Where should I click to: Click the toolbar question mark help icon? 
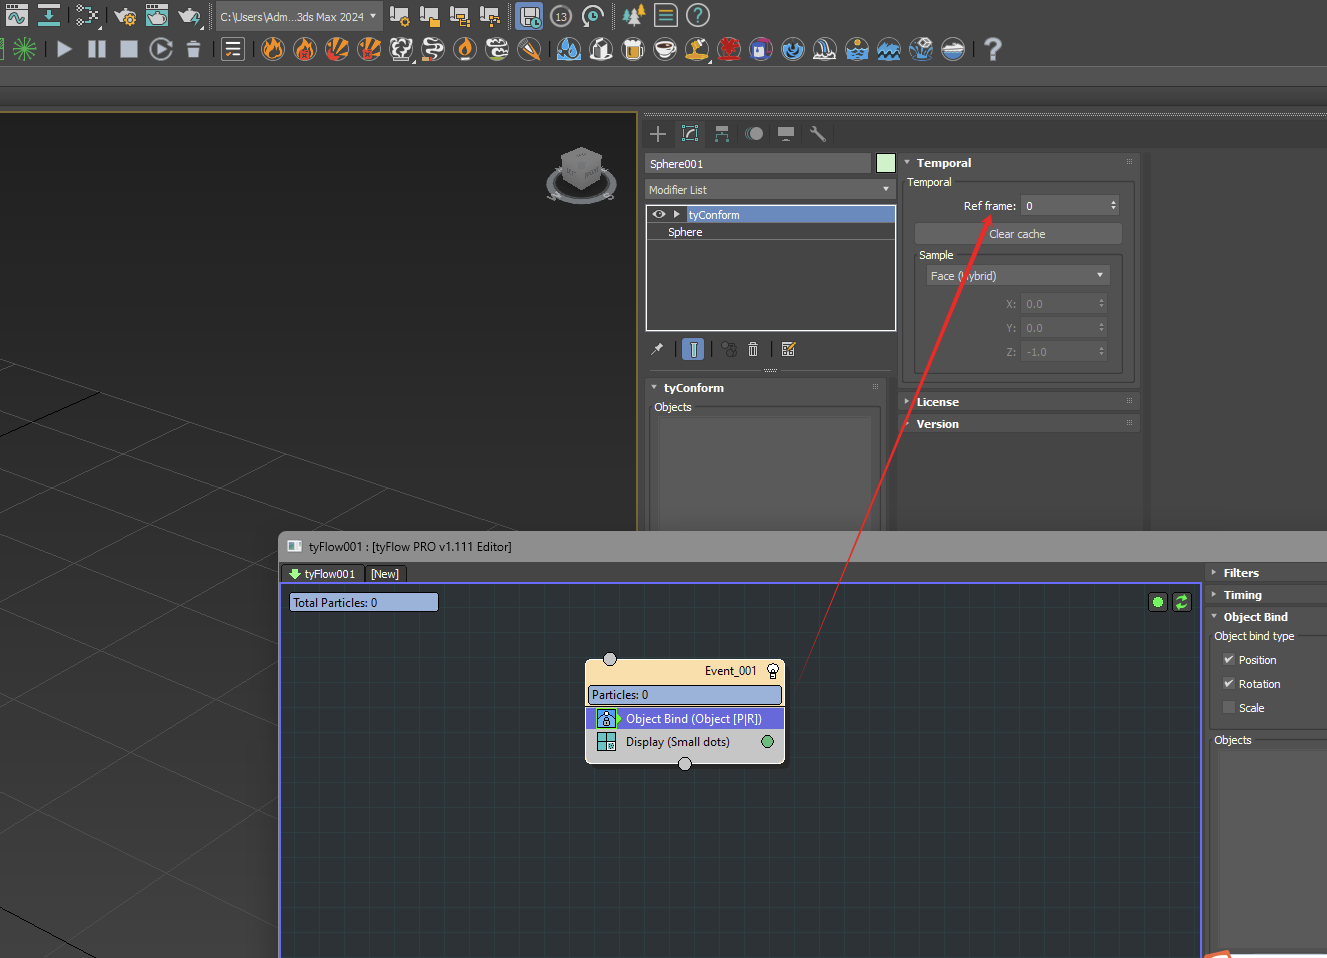(x=992, y=49)
